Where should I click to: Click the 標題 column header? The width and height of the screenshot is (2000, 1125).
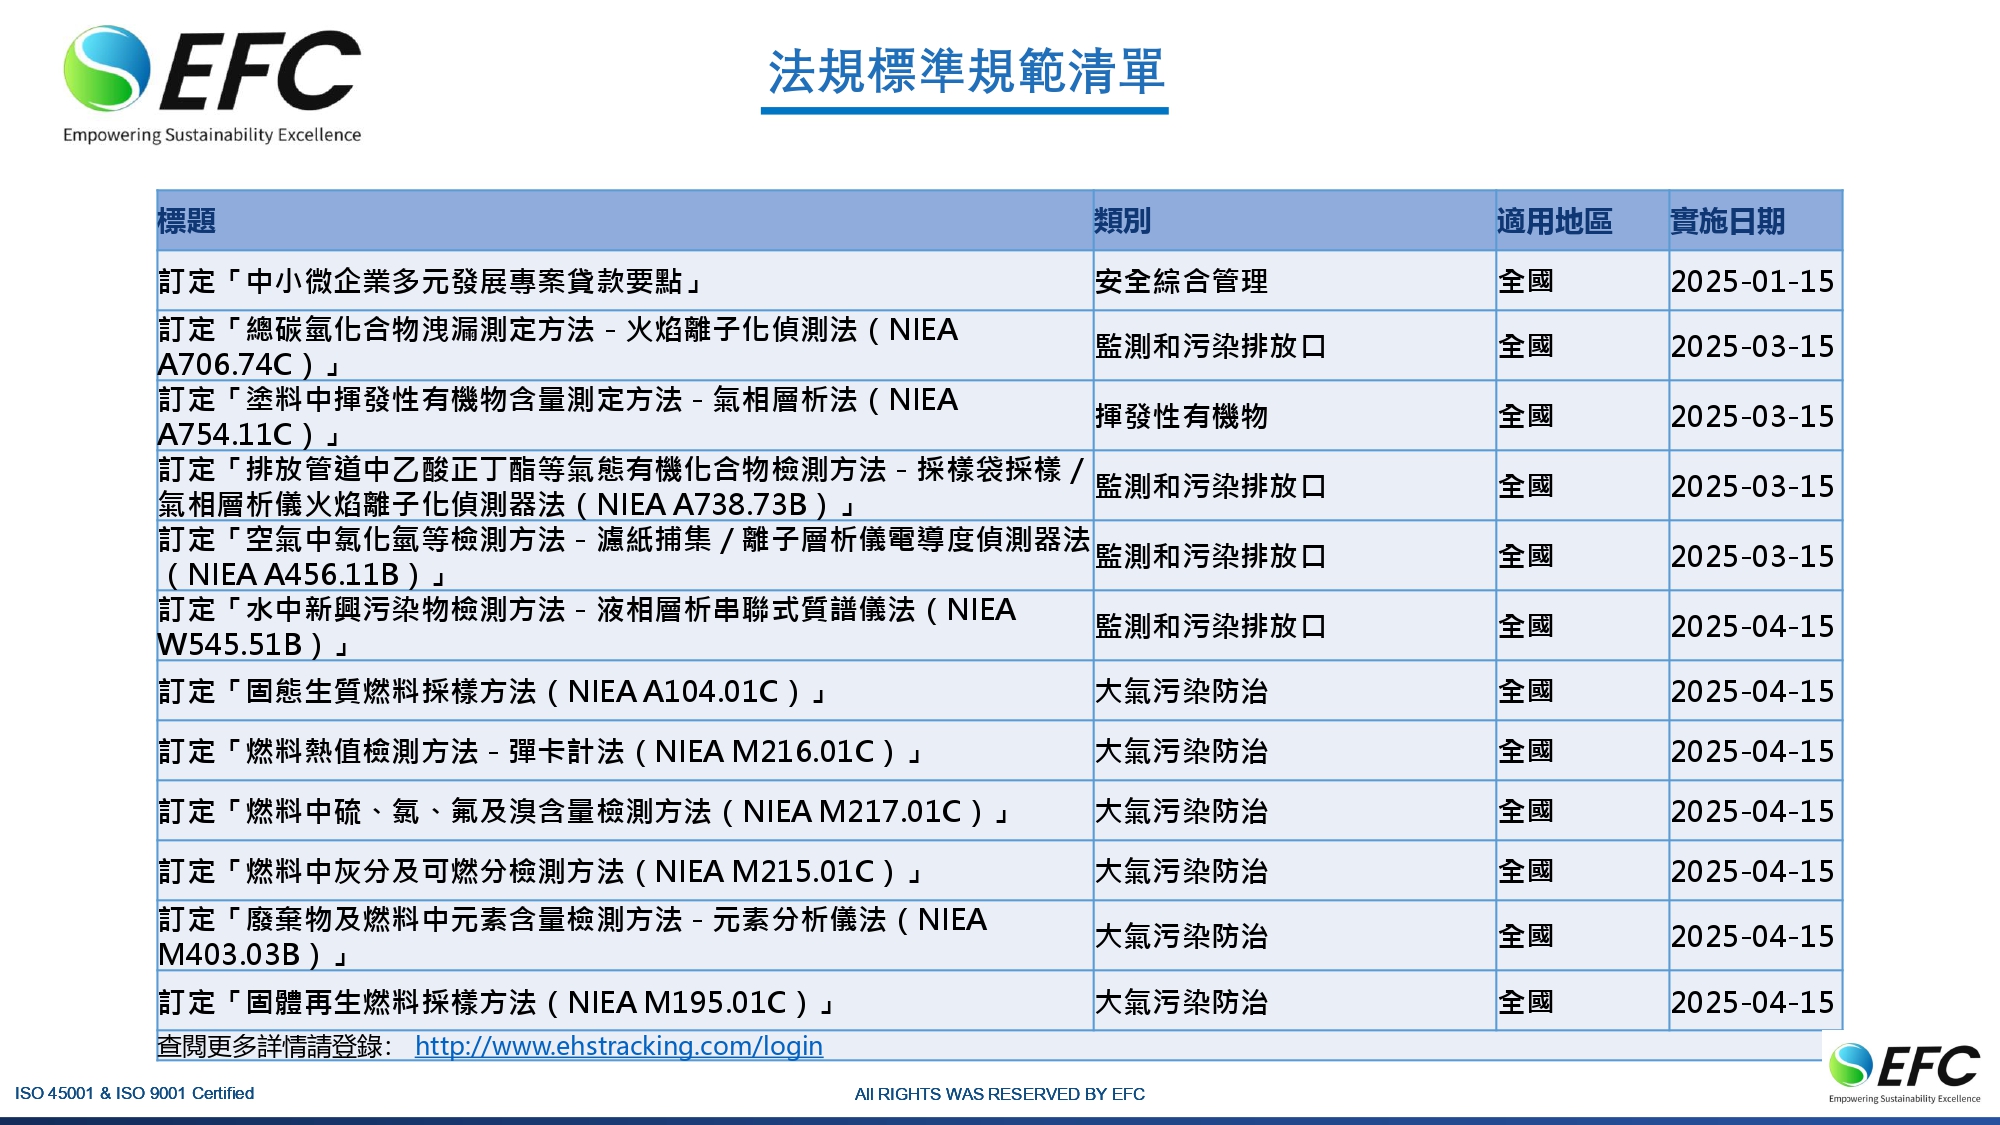pos(625,220)
